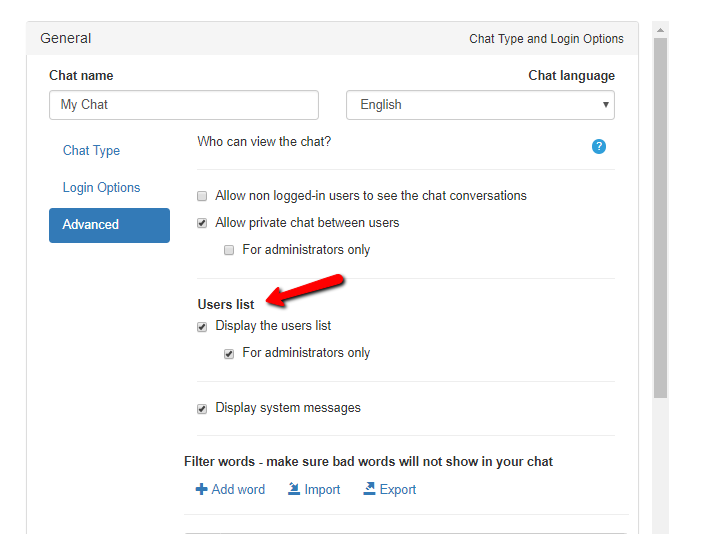Click the Filter words heading text
703x534 pixels.
click(368, 462)
